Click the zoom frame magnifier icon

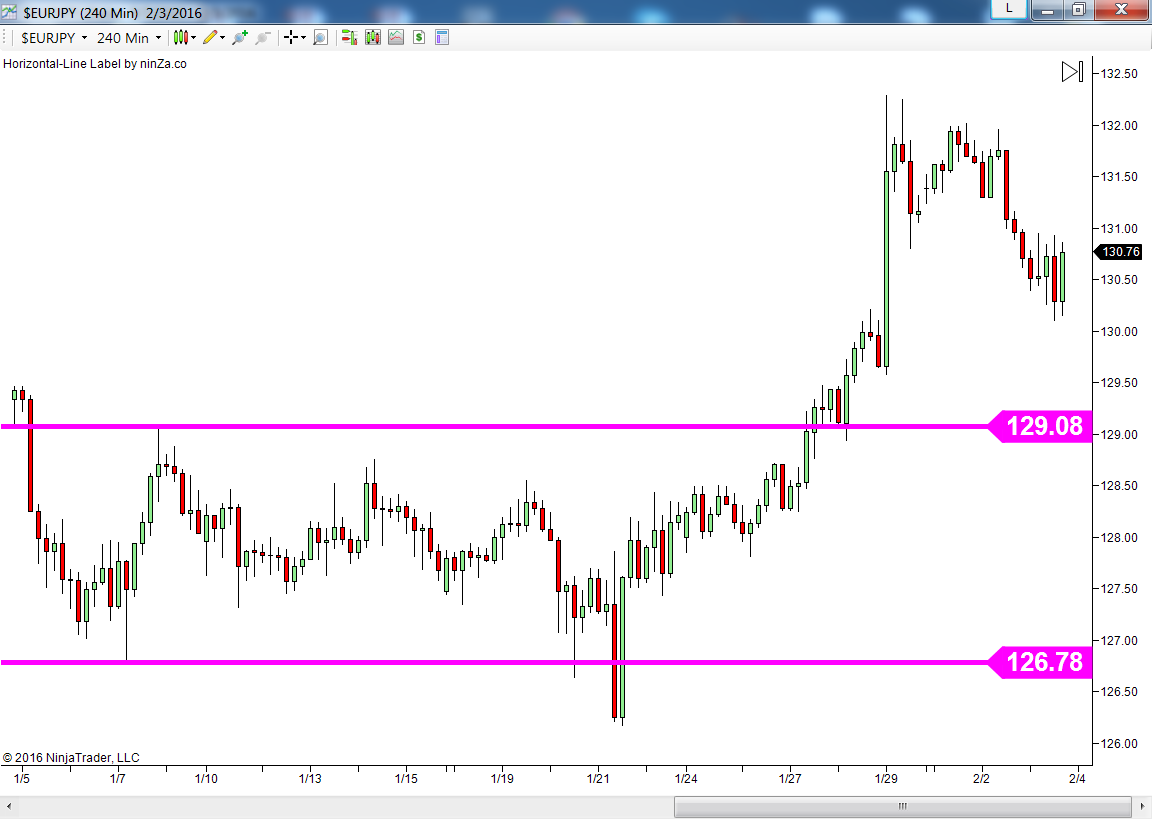pyautogui.click(x=320, y=37)
